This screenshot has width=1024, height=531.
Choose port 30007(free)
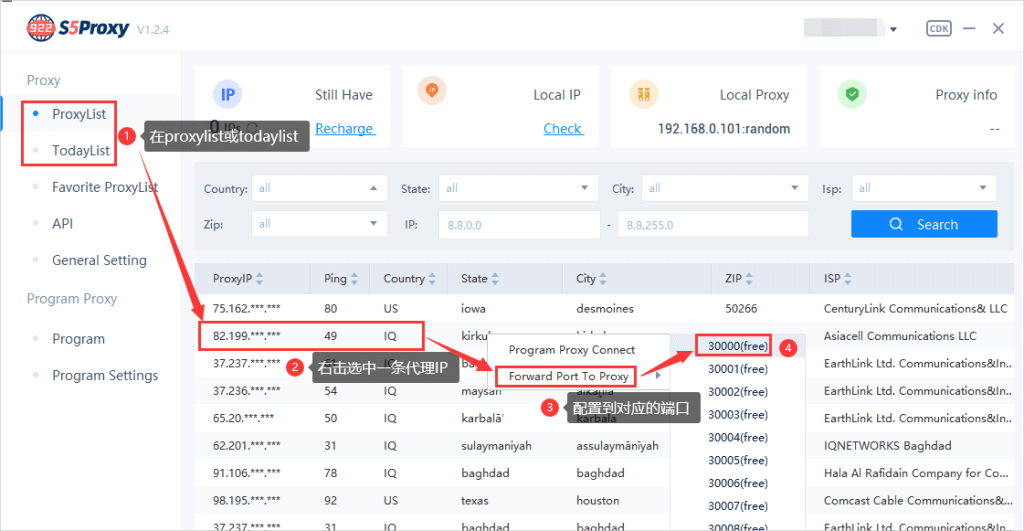(738, 506)
